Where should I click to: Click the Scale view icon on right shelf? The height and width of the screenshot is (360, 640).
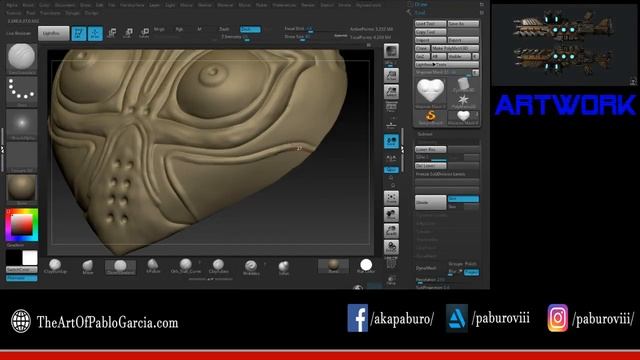tap(391, 231)
